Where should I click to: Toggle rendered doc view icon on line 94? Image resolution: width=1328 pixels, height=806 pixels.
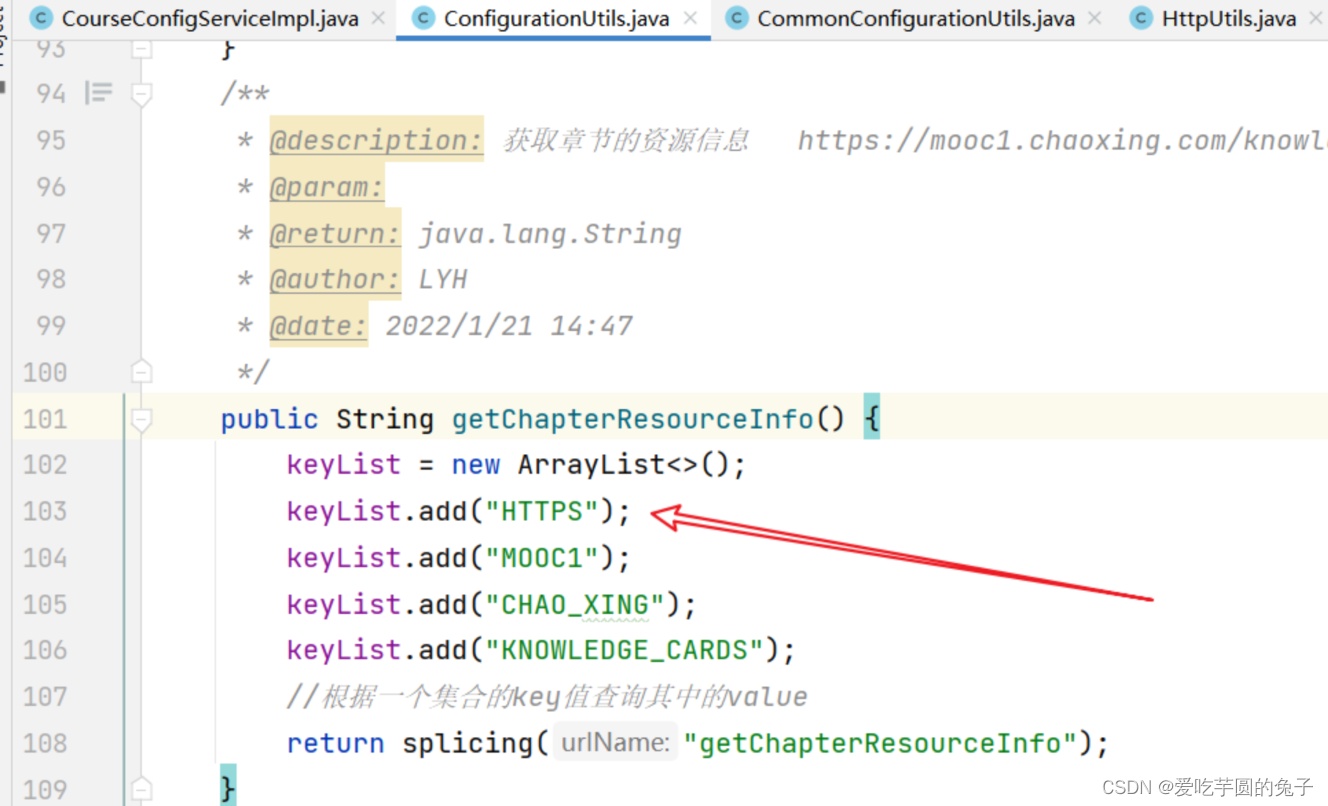point(98,94)
